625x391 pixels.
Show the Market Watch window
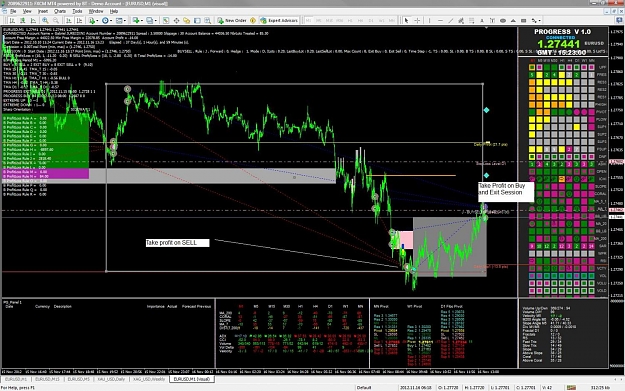[165, 20]
